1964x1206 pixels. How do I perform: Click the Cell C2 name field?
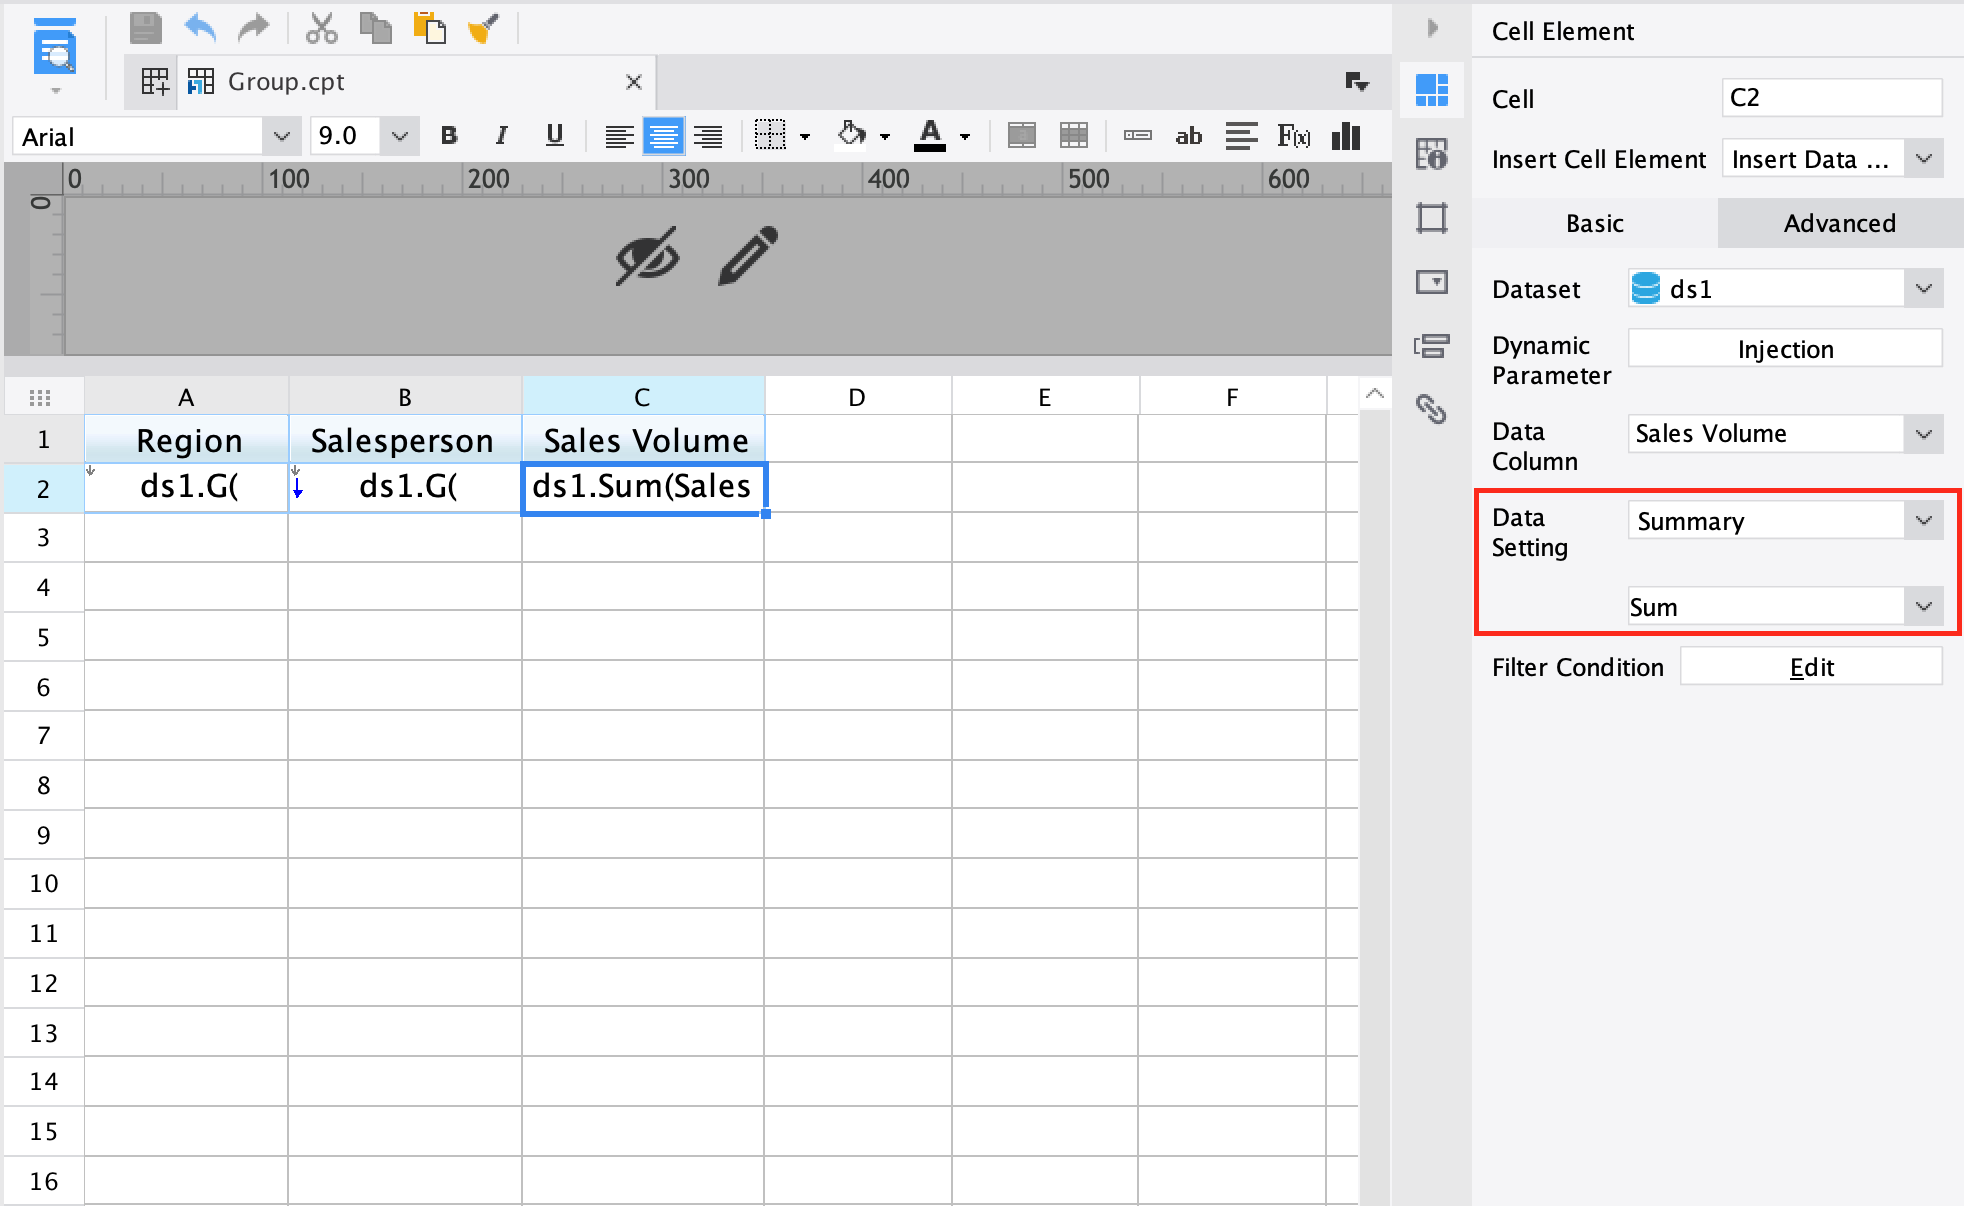1831,98
